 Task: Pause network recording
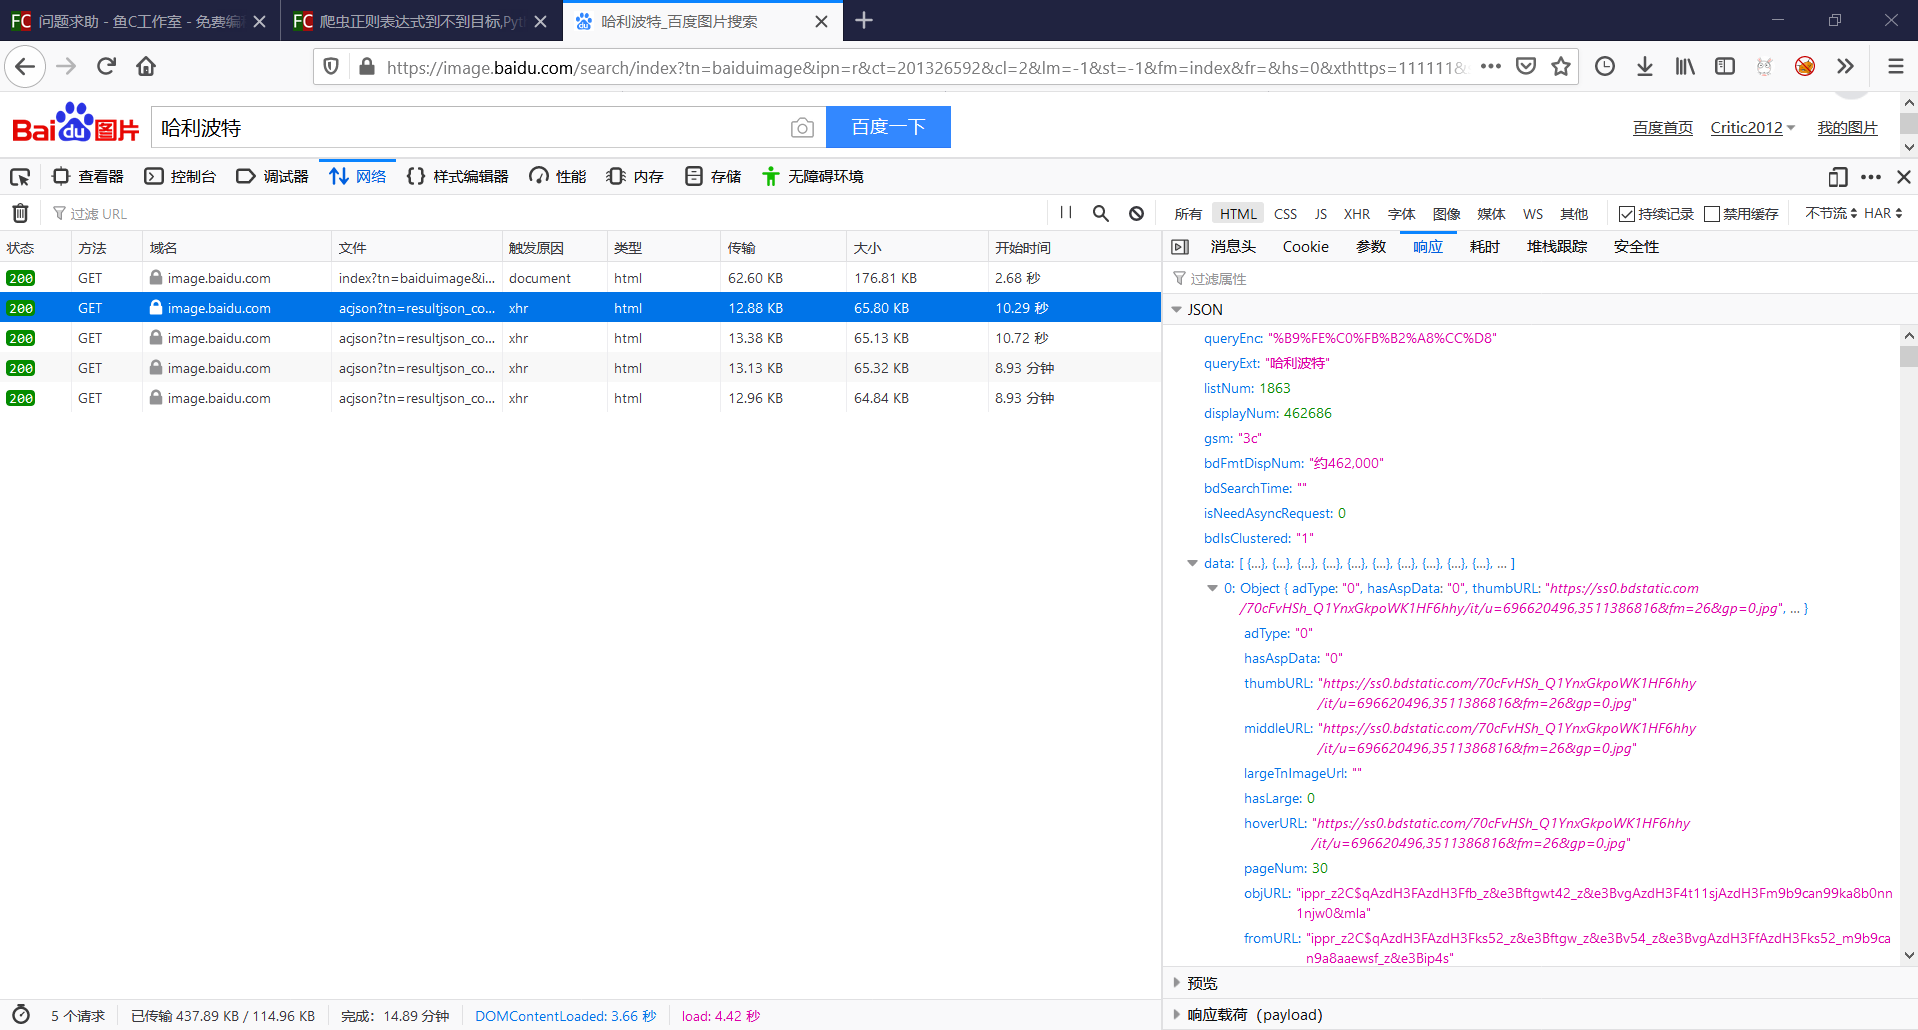point(1066,213)
